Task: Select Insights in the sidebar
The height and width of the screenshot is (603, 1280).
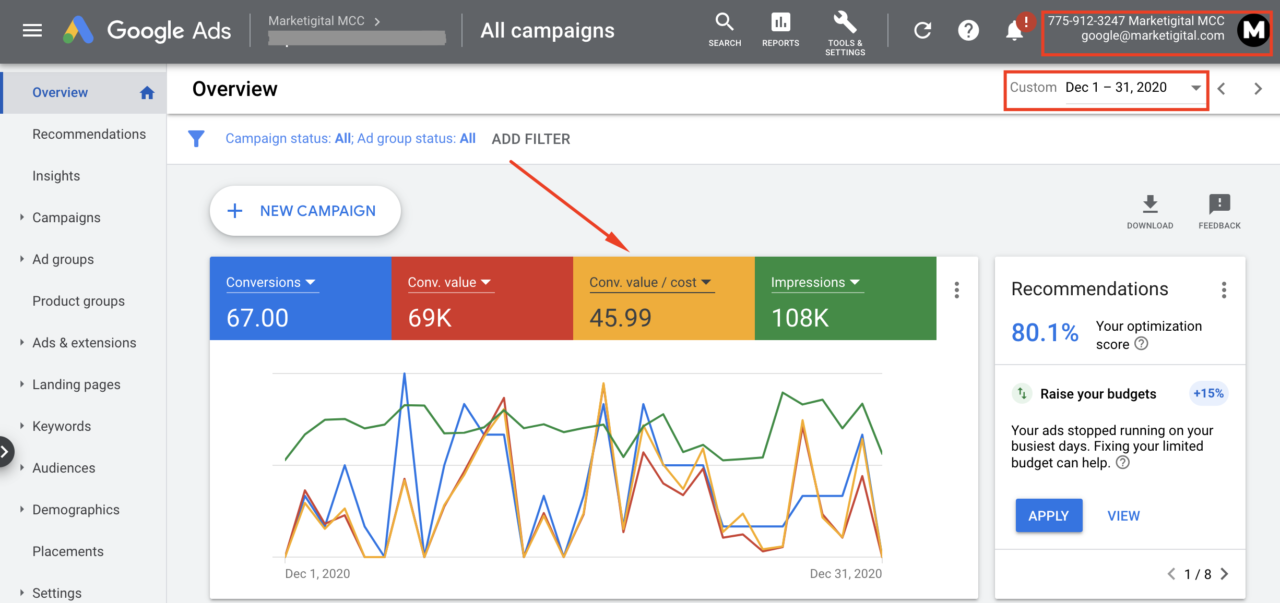Action: (x=56, y=176)
